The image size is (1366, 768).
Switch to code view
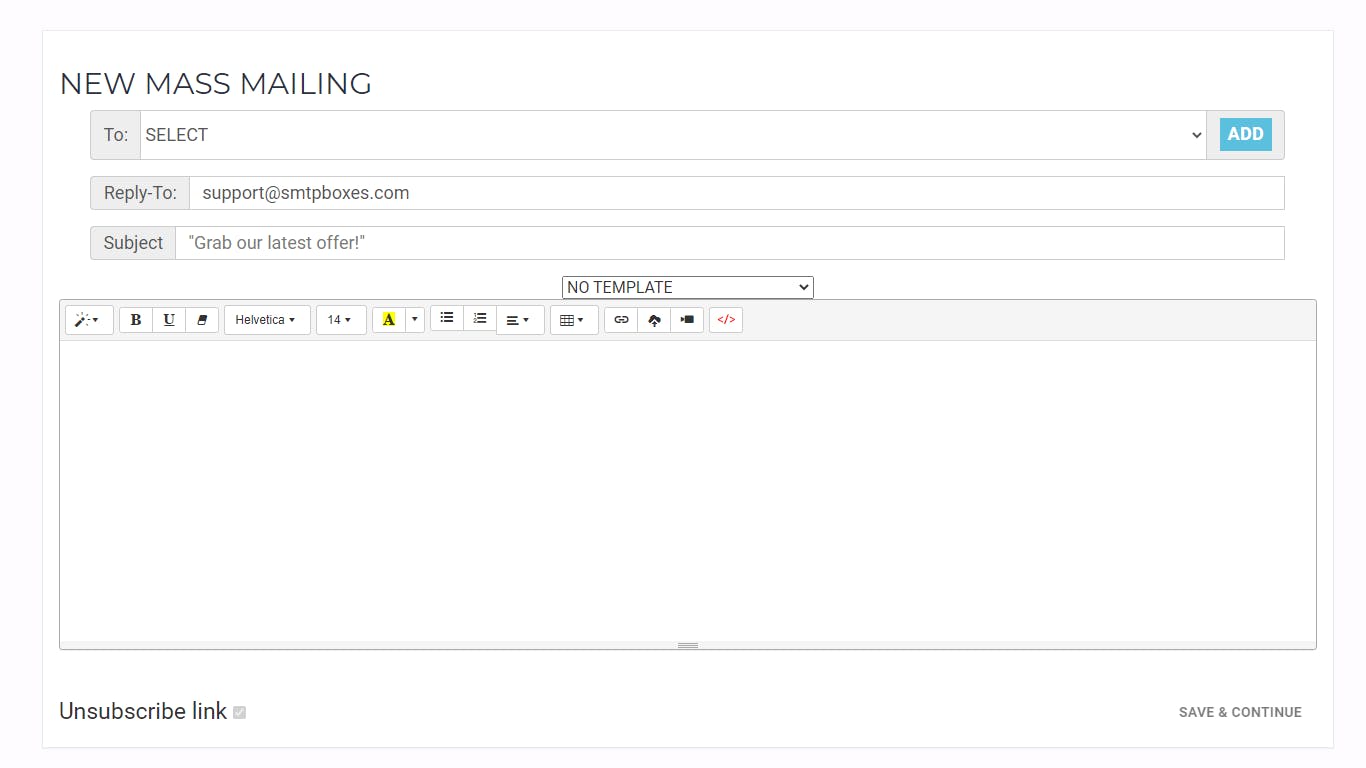coord(726,320)
